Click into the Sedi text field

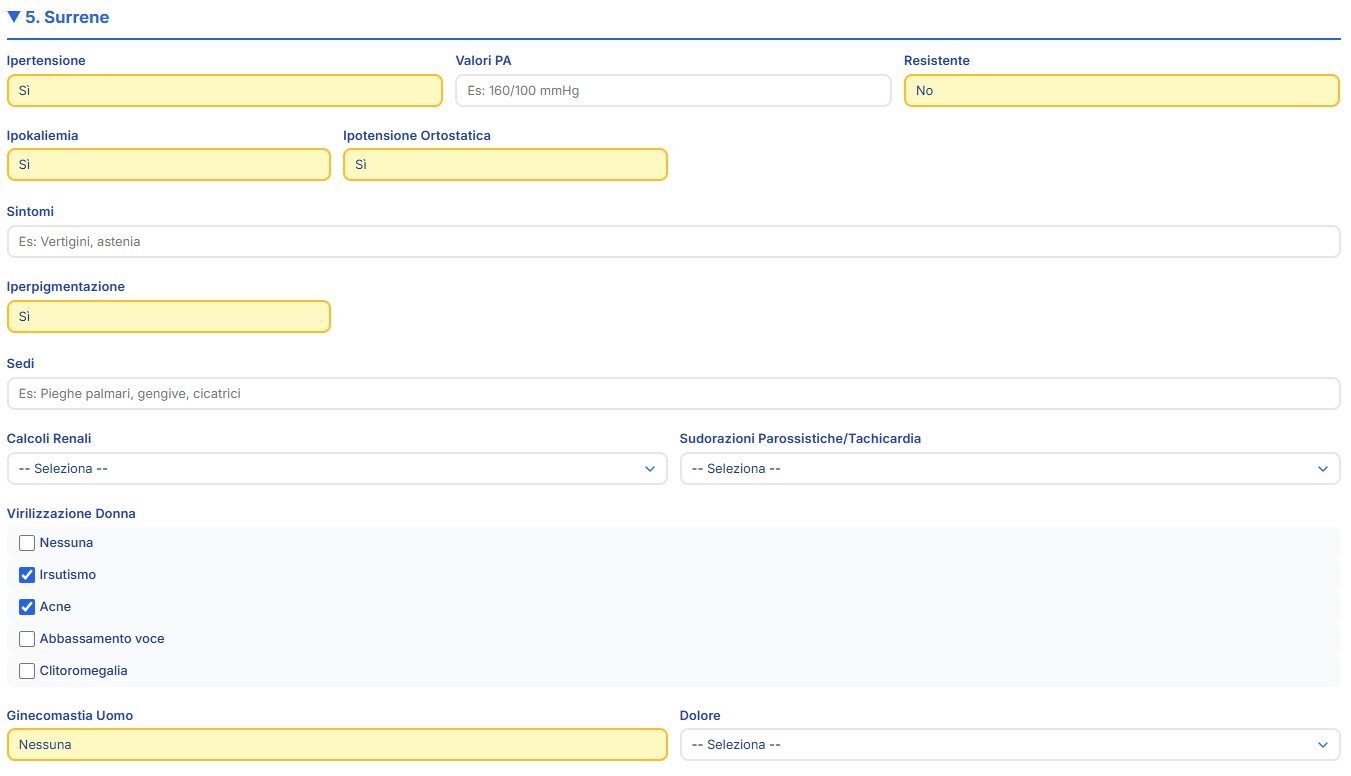click(x=672, y=393)
